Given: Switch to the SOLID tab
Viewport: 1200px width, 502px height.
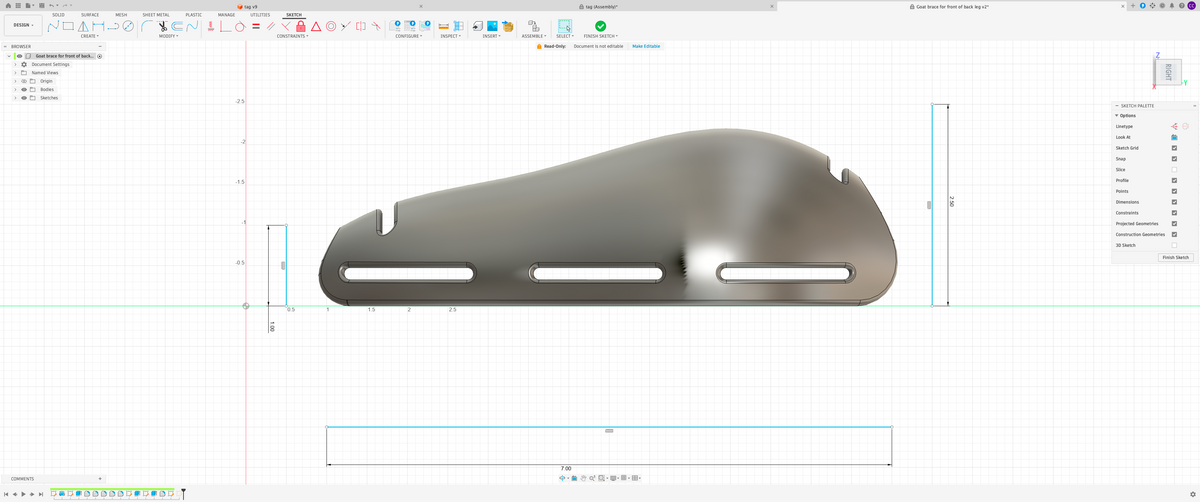Looking at the screenshot, I should [58, 15].
